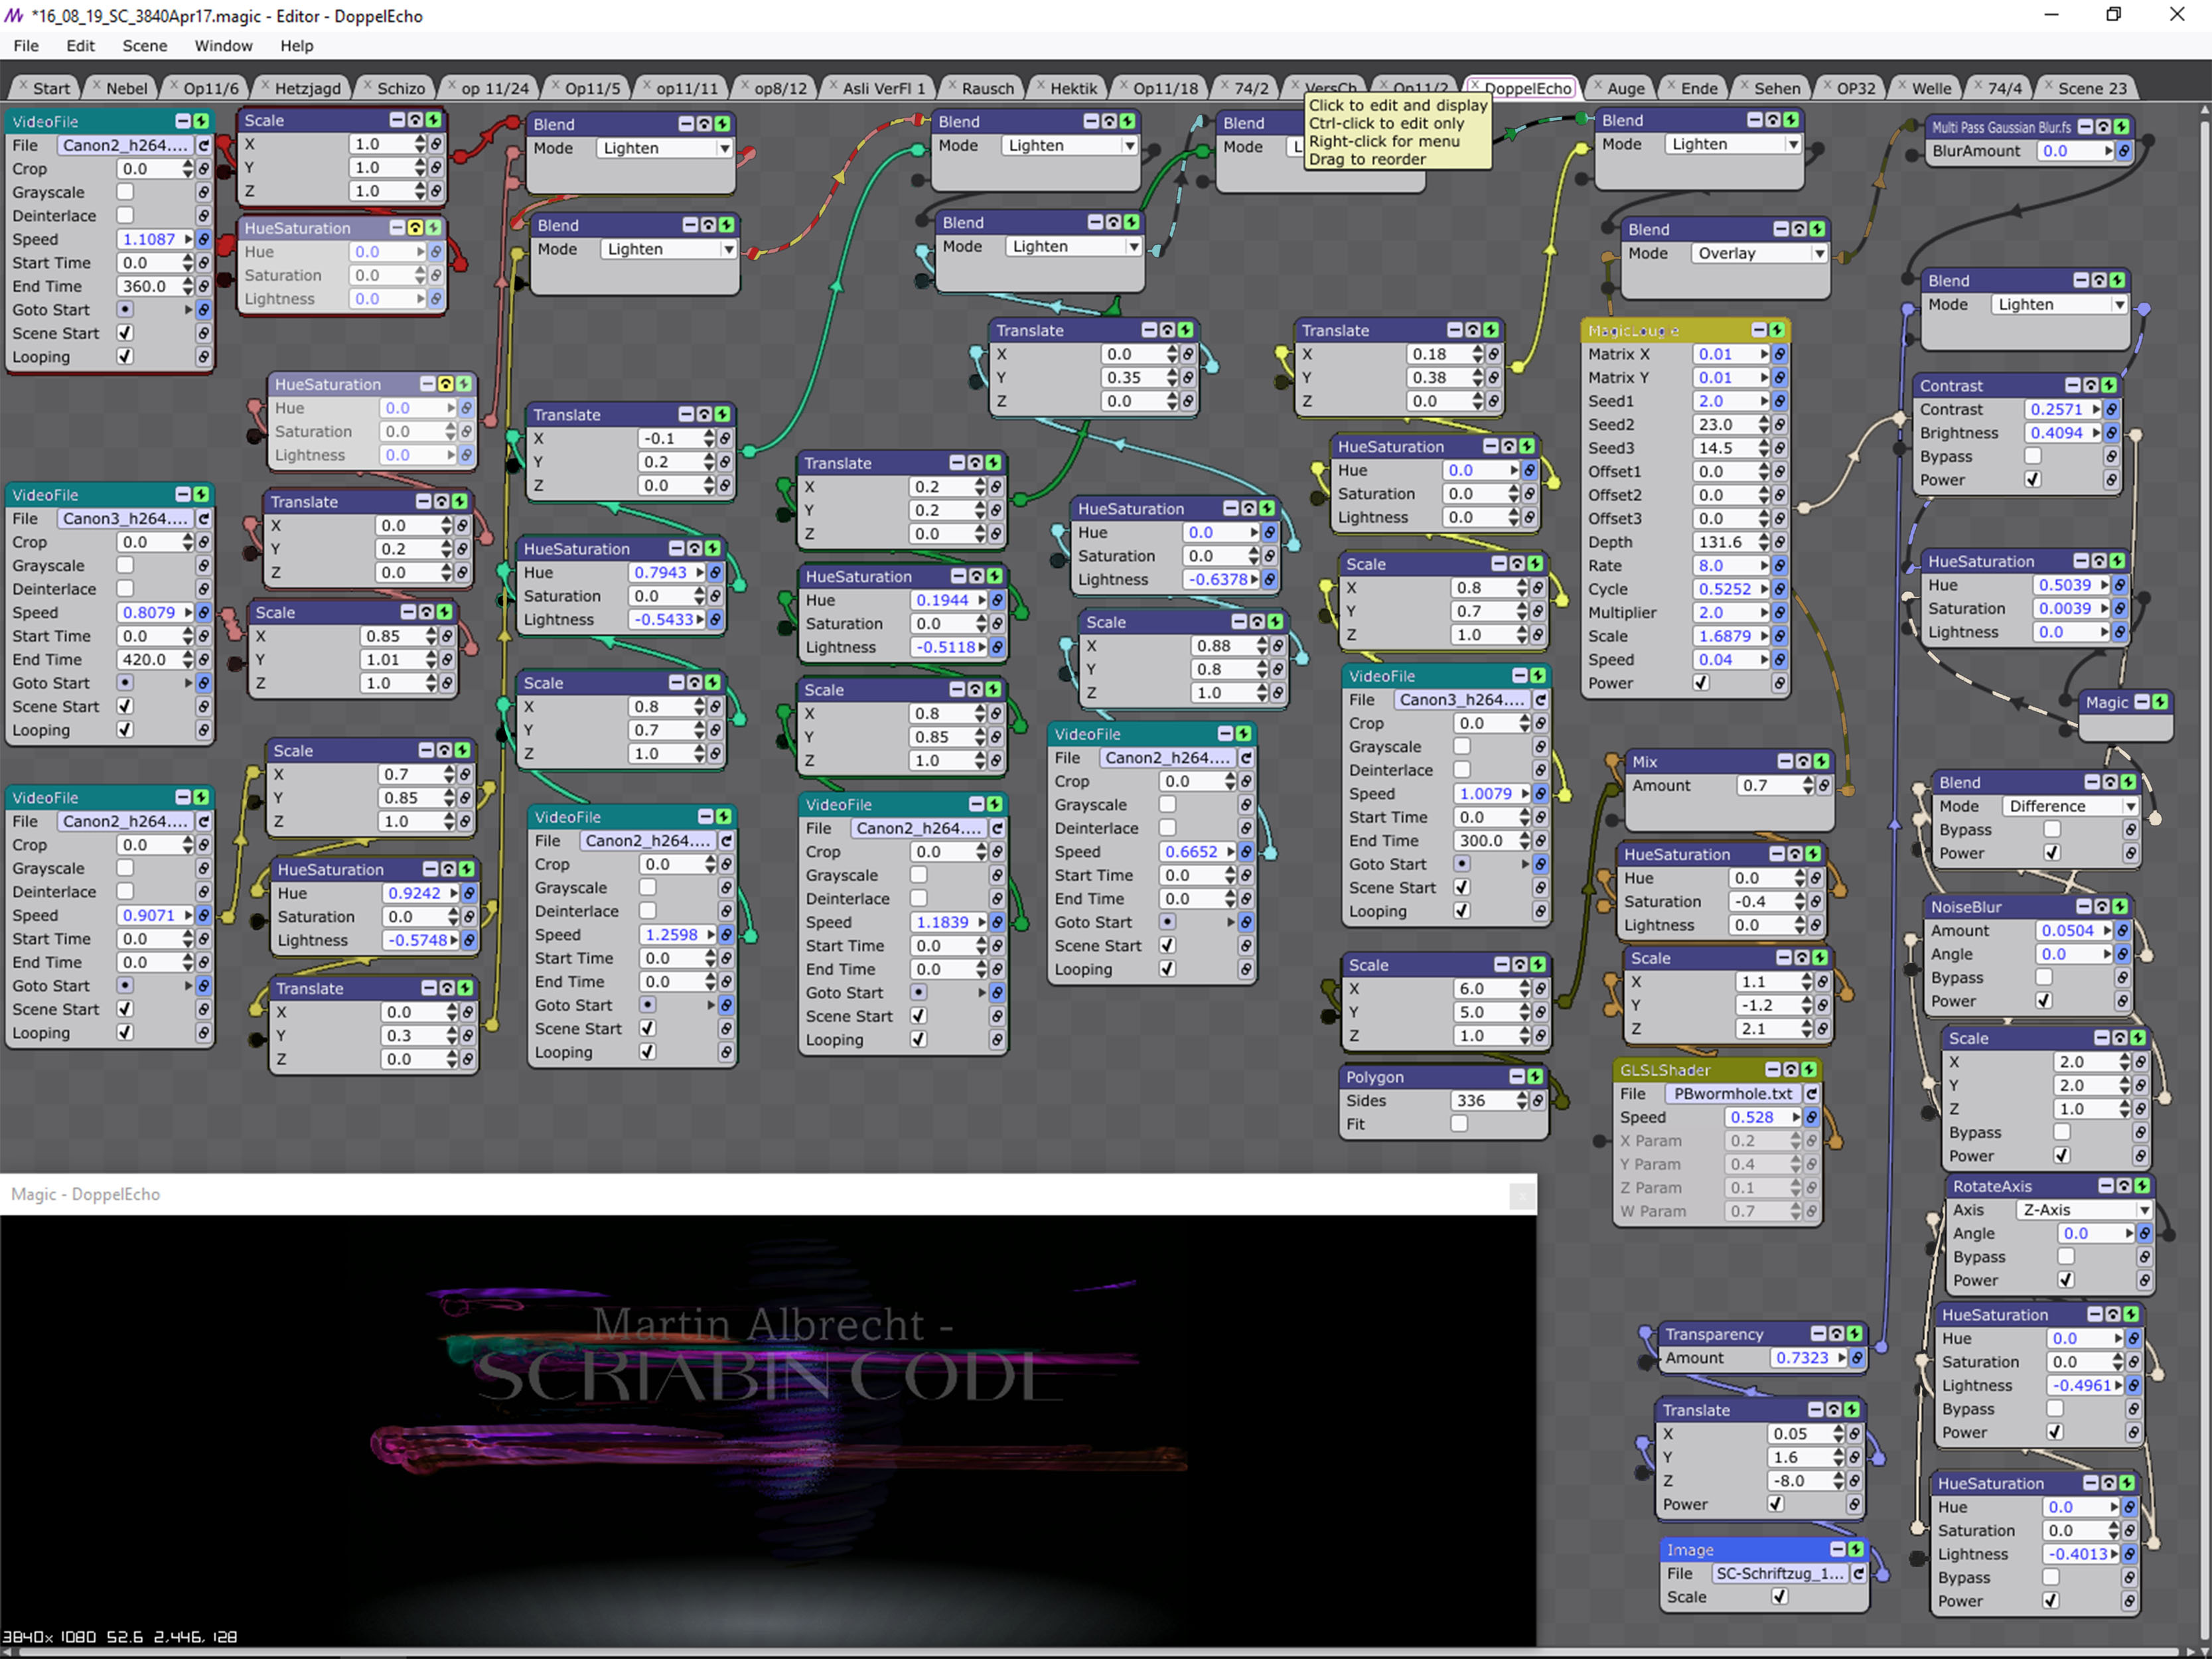The image size is (2212, 1659).
Task: Click Goto Start button in VideoFile with Speed 1.0079
Action: [x=1462, y=863]
